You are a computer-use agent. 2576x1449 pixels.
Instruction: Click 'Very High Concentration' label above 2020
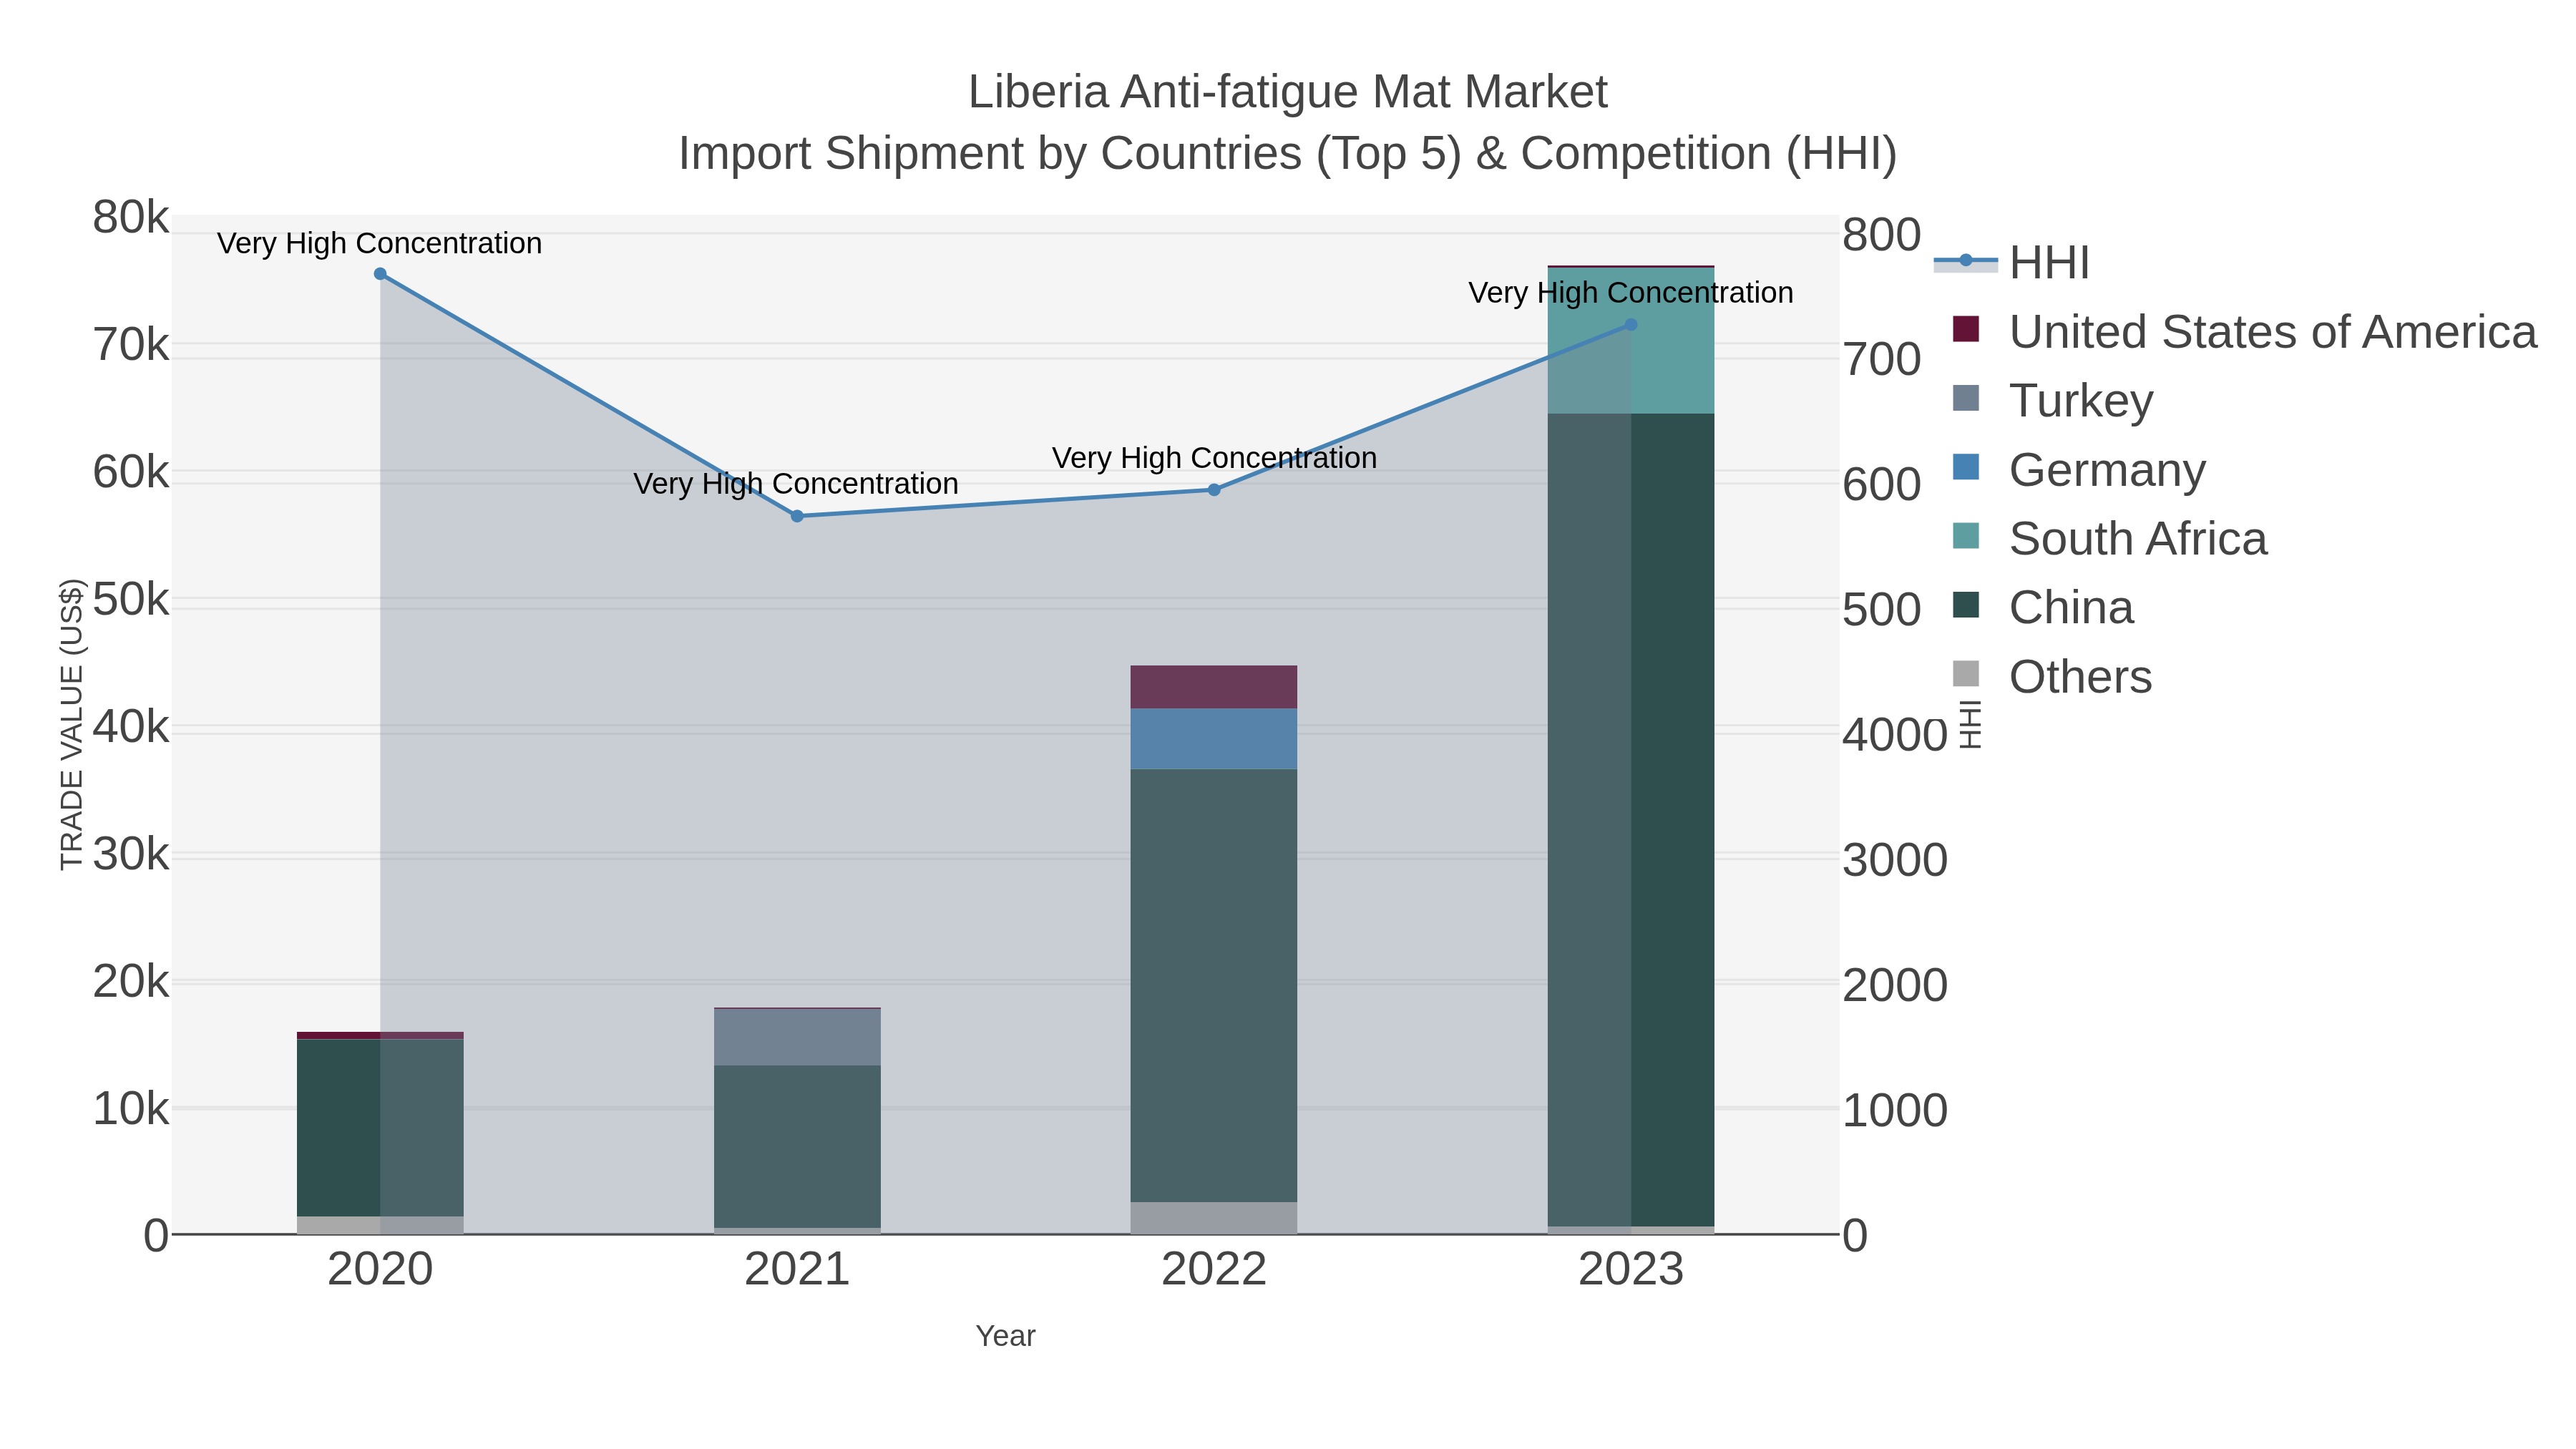tap(379, 243)
